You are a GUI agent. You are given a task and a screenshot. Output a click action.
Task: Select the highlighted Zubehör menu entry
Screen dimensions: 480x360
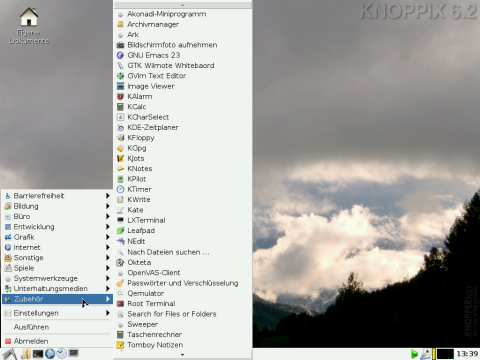click(57, 299)
